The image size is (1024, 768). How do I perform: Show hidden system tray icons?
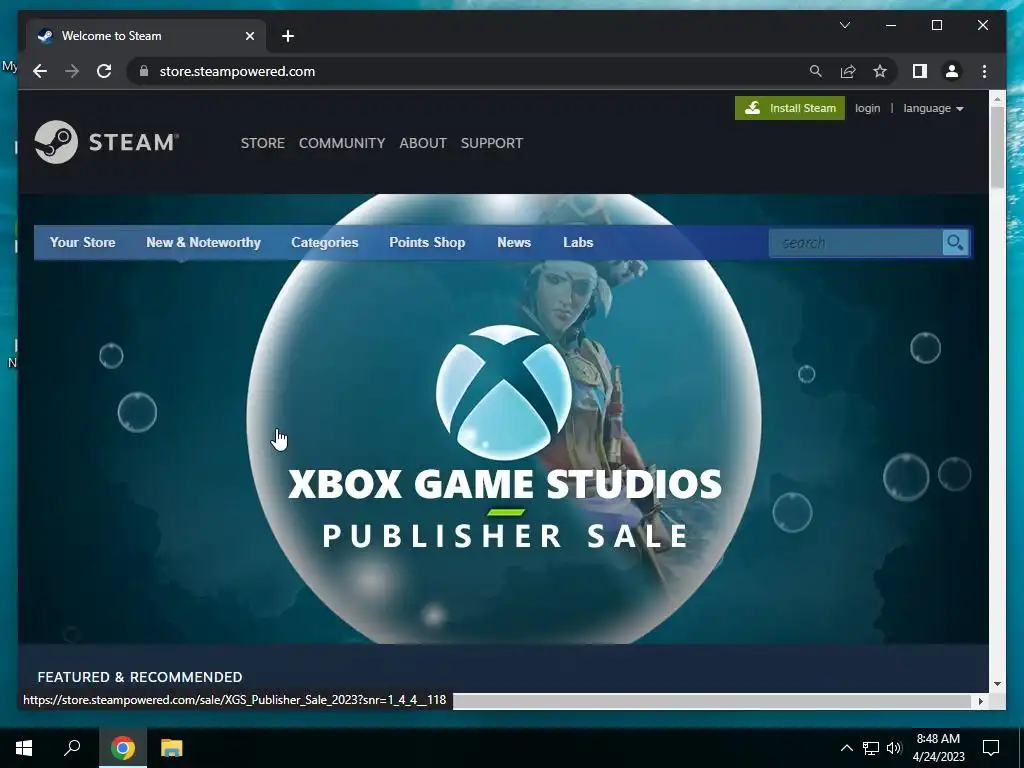(x=846, y=748)
